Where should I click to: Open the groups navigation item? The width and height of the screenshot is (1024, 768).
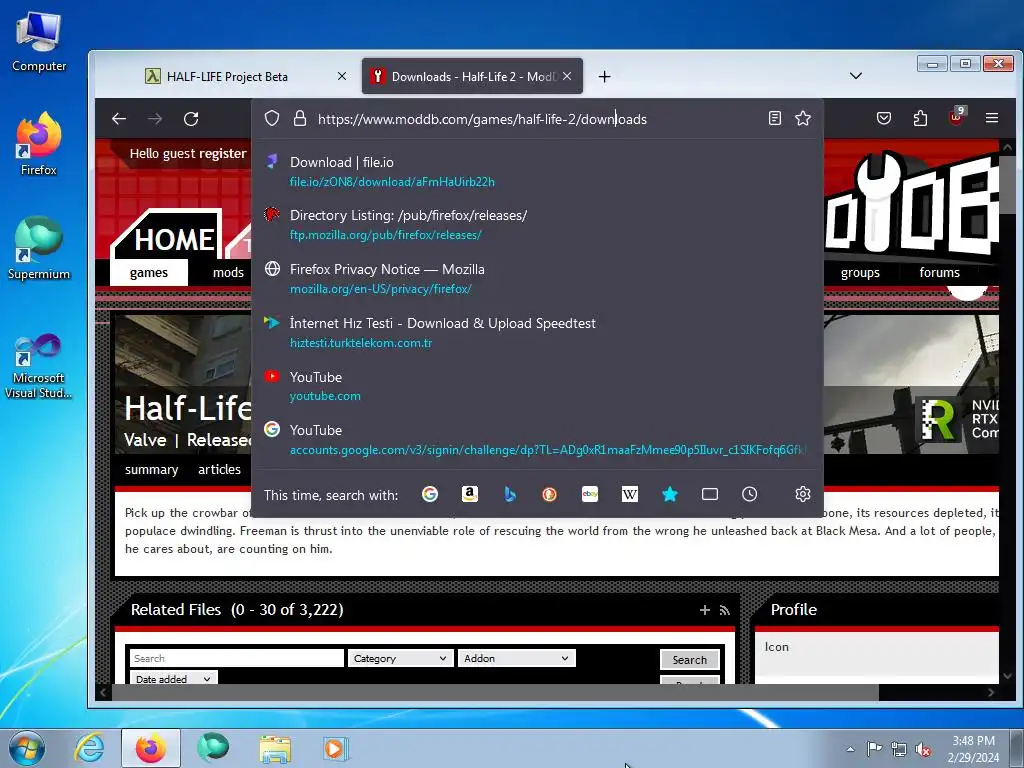coord(860,272)
